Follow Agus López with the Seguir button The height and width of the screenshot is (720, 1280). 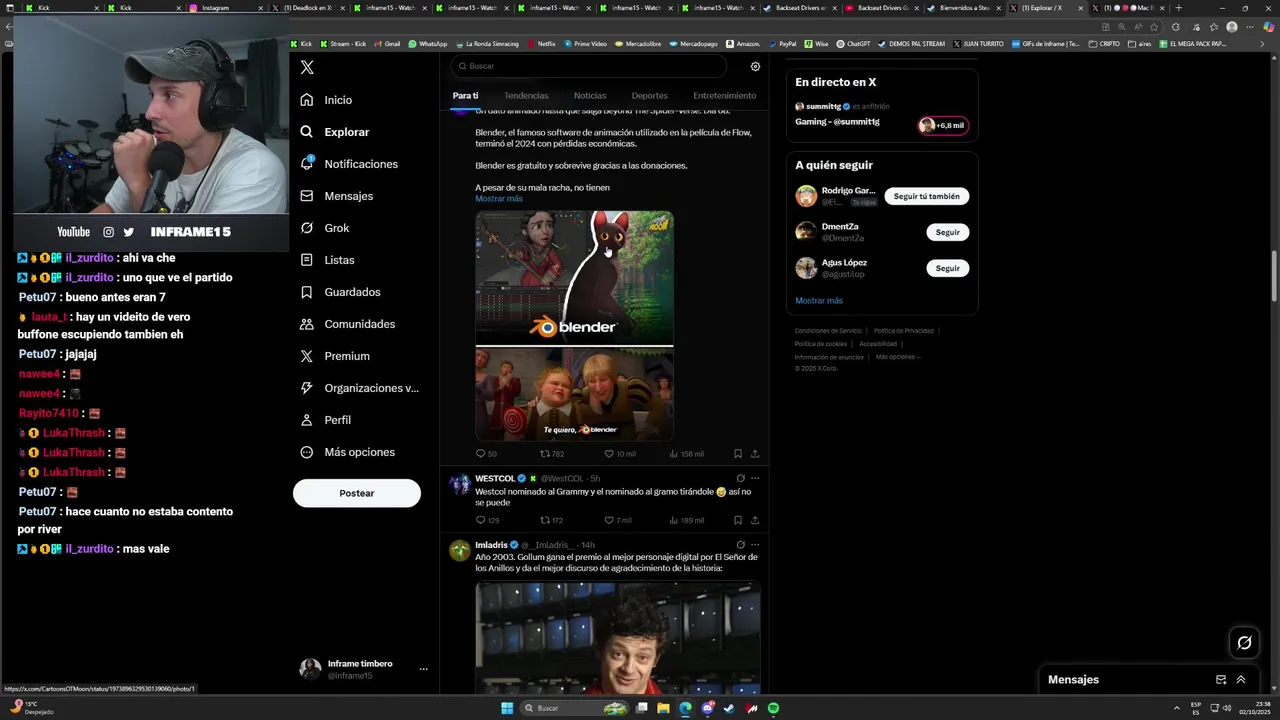[x=947, y=268]
